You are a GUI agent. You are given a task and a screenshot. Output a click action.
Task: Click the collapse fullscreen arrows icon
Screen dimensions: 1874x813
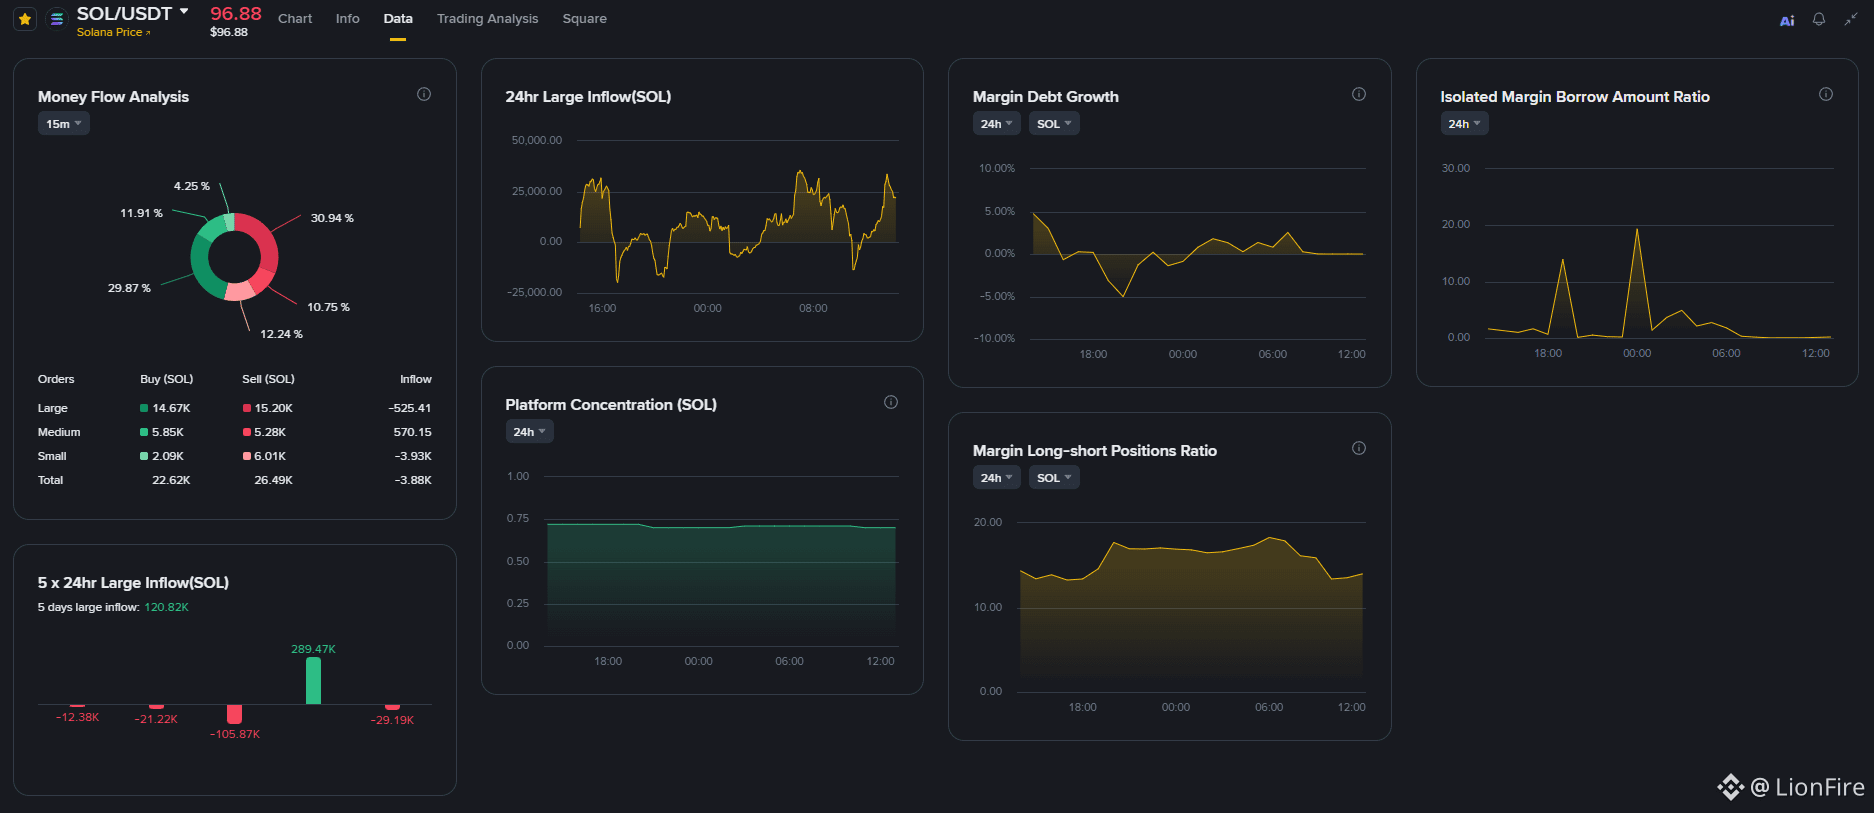click(1851, 19)
